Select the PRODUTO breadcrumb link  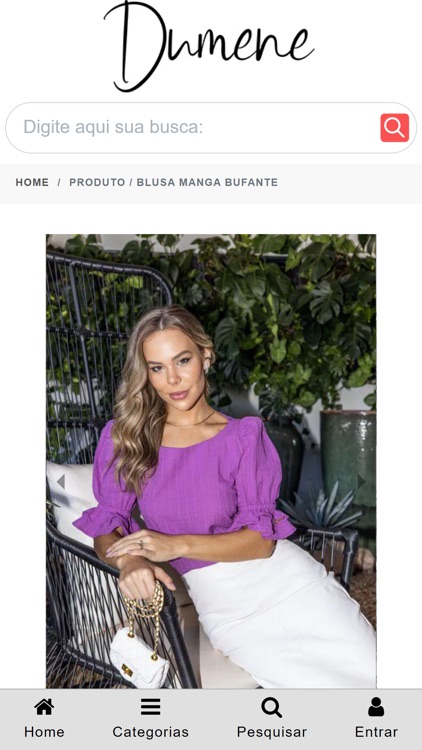[97, 182]
